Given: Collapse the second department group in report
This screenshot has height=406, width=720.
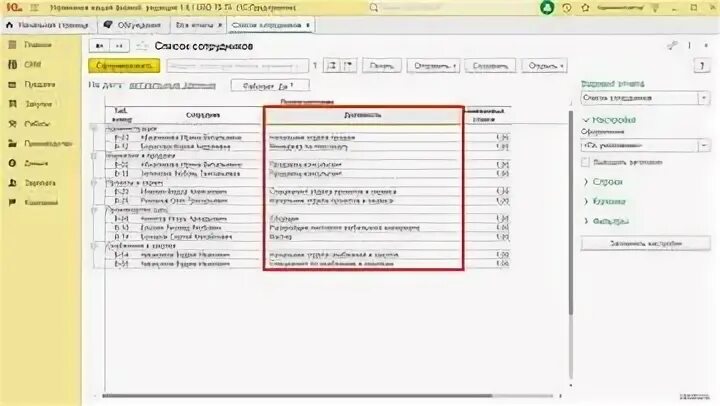Looking at the screenshot, I should (94, 156).
